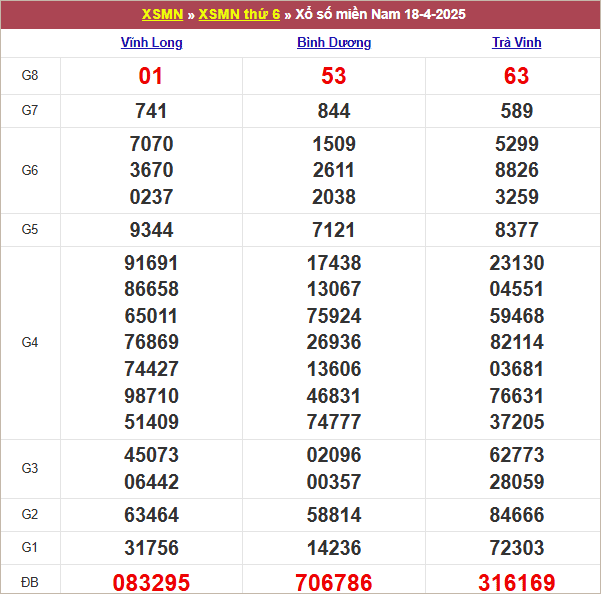Click G2 result 58814
This screenshot has height=594, width=601.
[x=334, y=515]
